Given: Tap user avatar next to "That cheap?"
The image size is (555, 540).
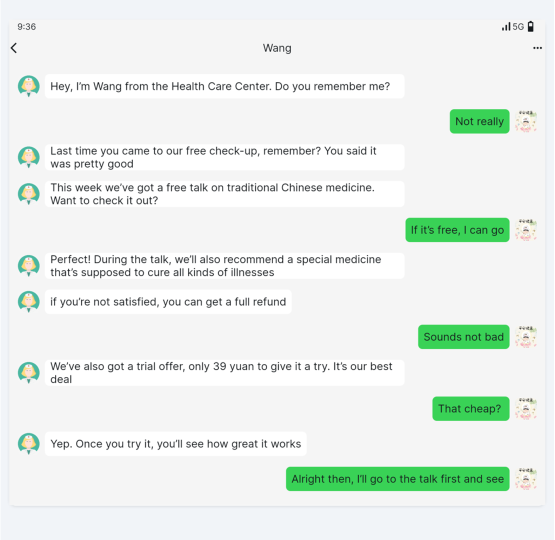Looking at the screenshot, I should [526, 409].
